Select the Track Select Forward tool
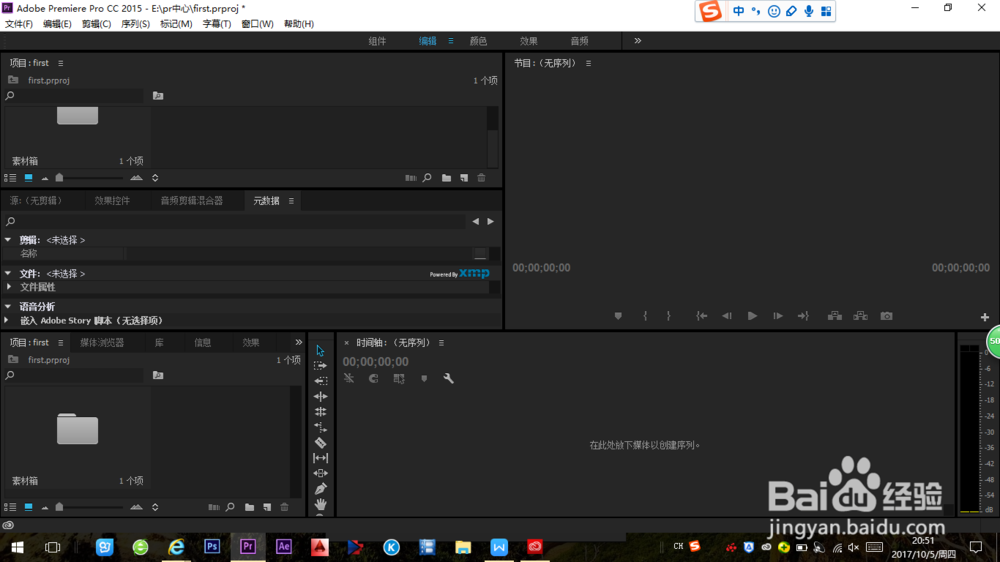 tap(320, 366)
